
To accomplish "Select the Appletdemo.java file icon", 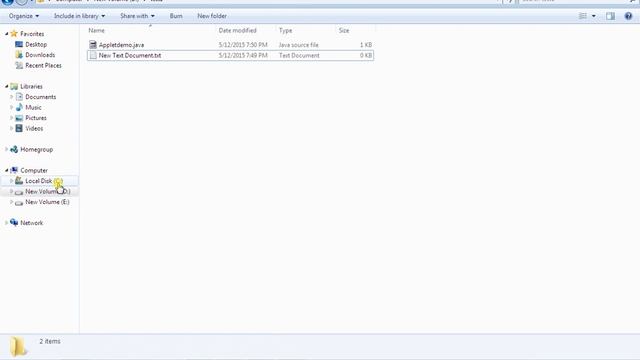I will [93, 45].
